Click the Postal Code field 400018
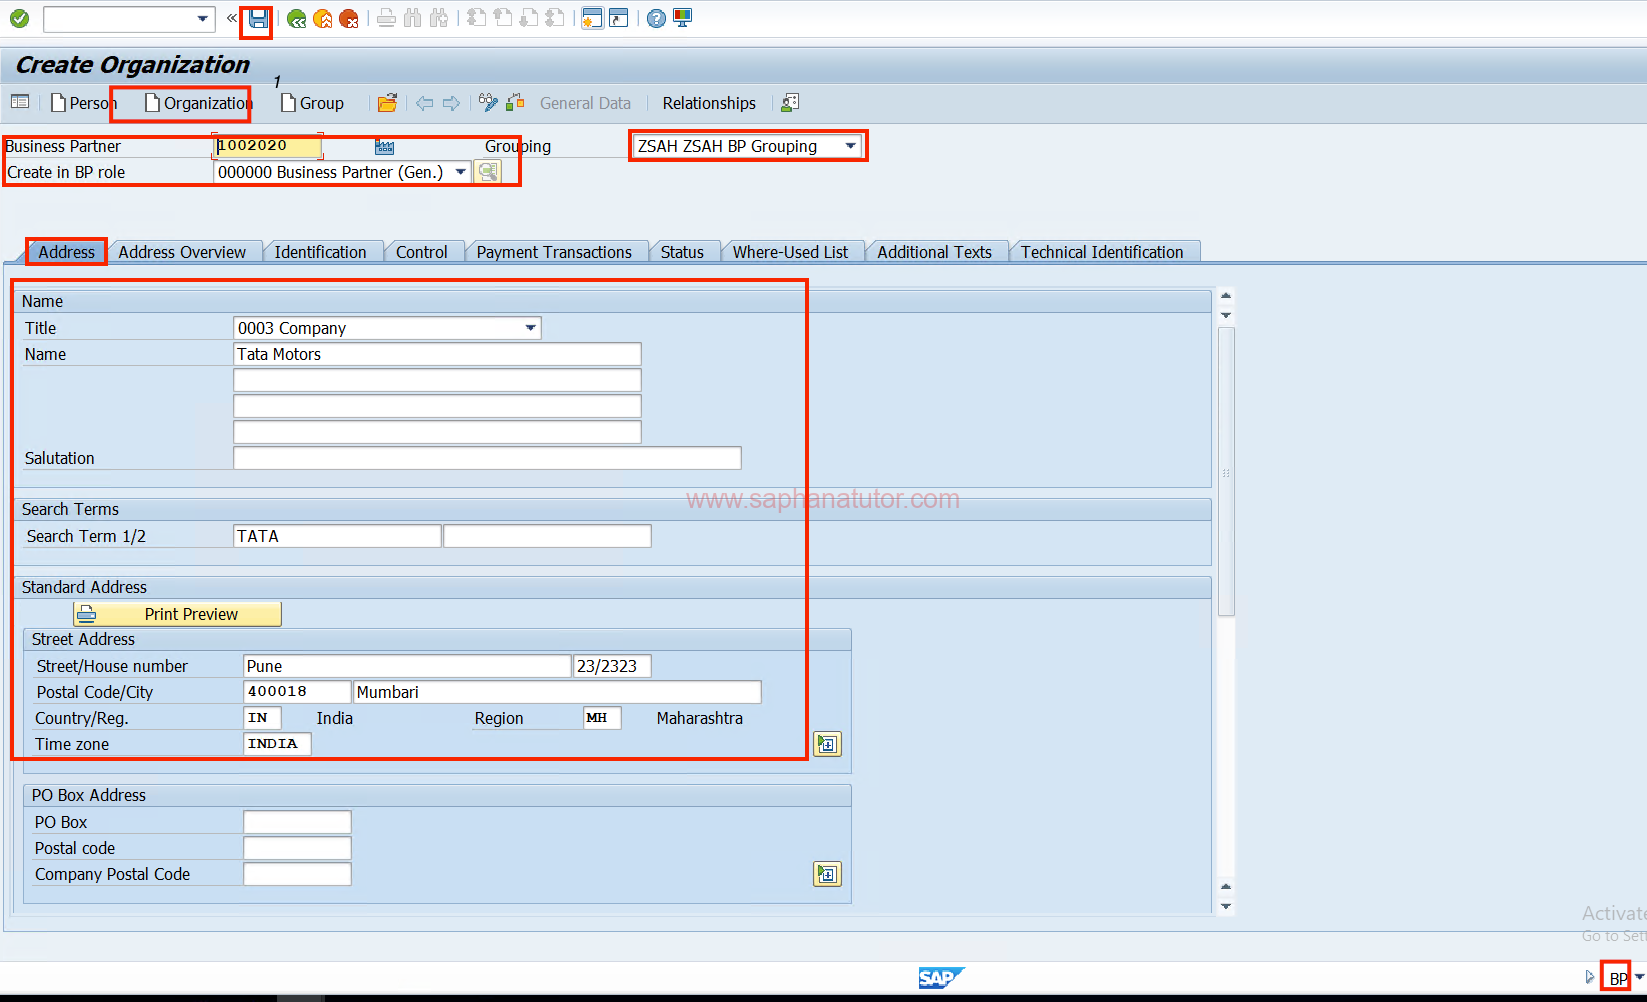 point(297,692)
